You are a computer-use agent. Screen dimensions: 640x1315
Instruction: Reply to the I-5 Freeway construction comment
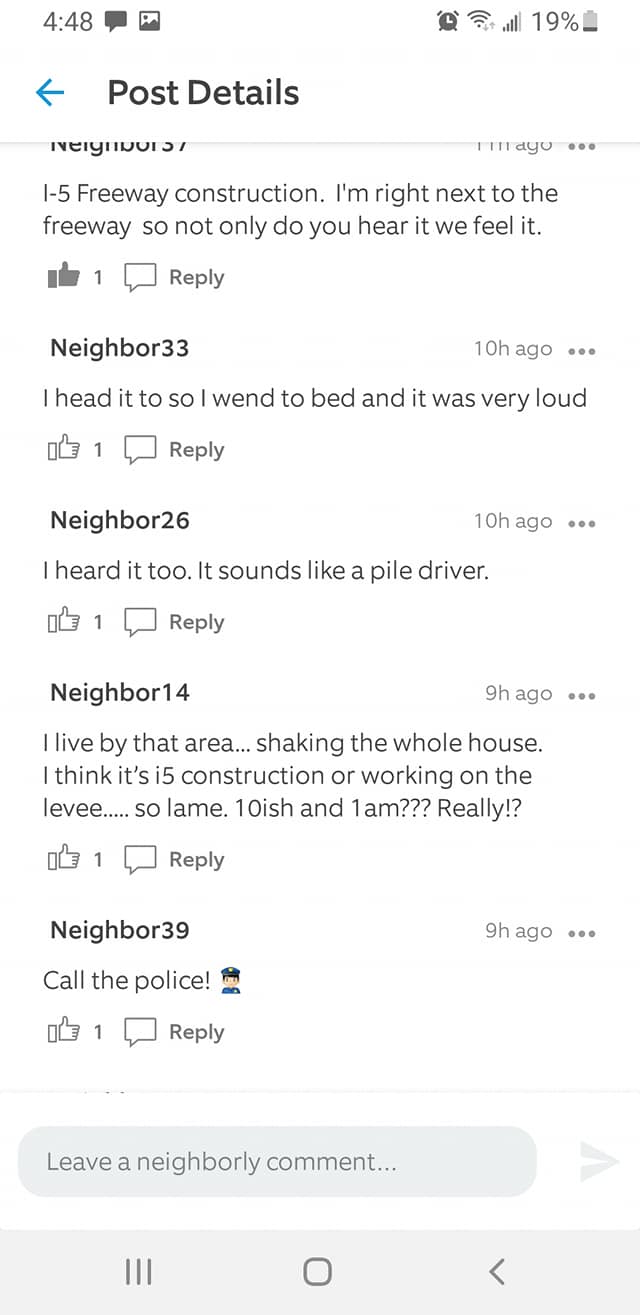tap(140, 277)
